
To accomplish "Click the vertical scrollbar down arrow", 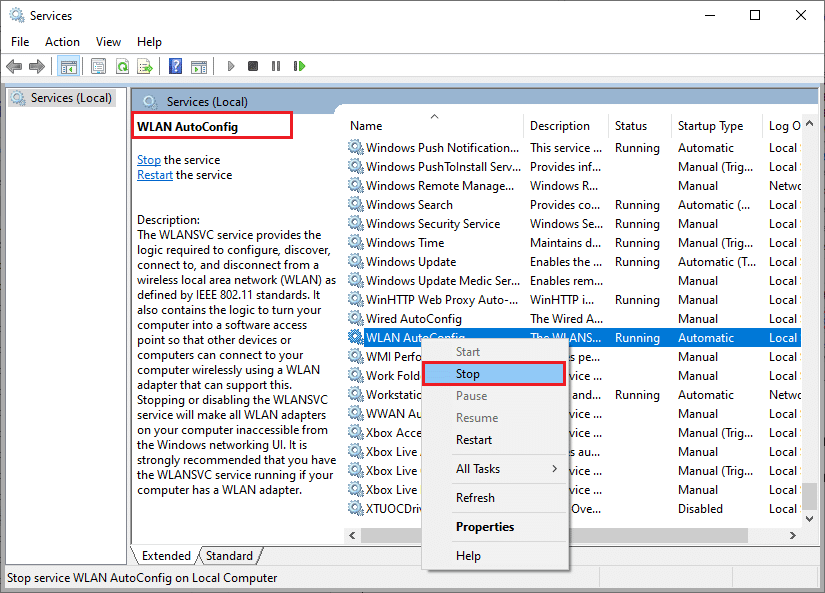I will point(810,519).
